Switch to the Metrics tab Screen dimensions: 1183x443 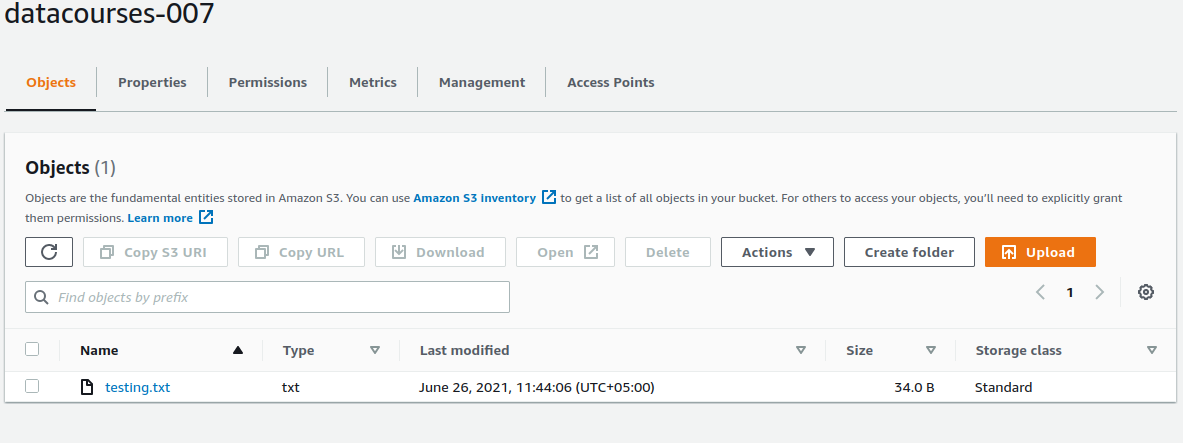point(373,82)
